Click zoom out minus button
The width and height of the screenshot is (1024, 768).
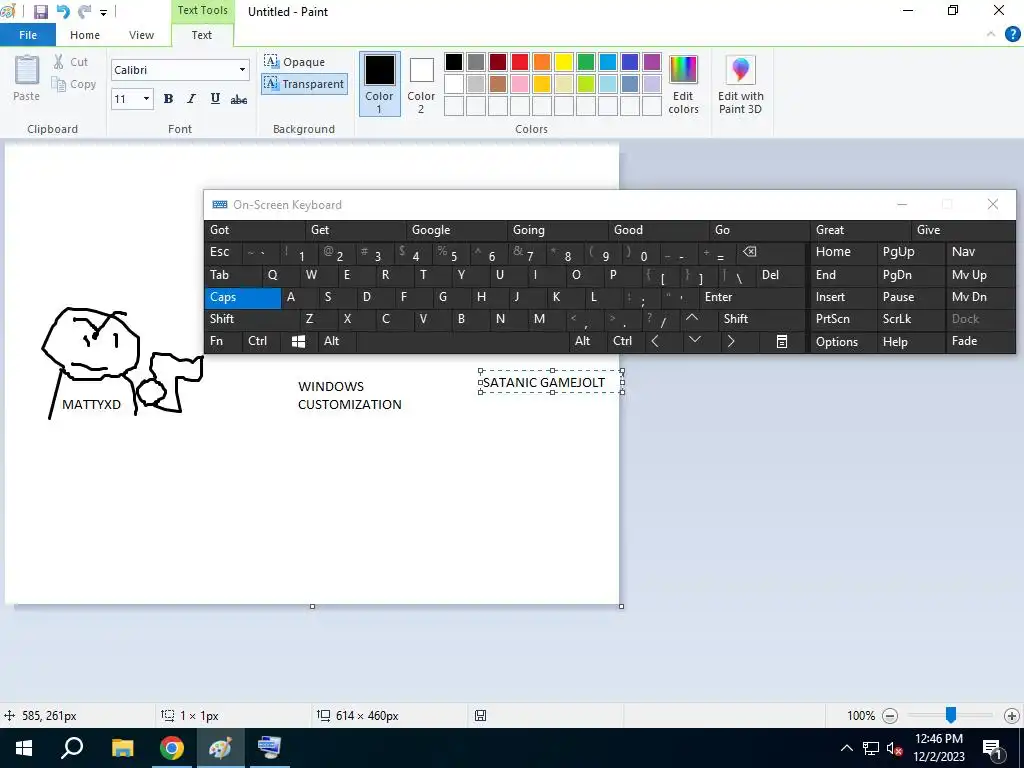click(889, 716)
